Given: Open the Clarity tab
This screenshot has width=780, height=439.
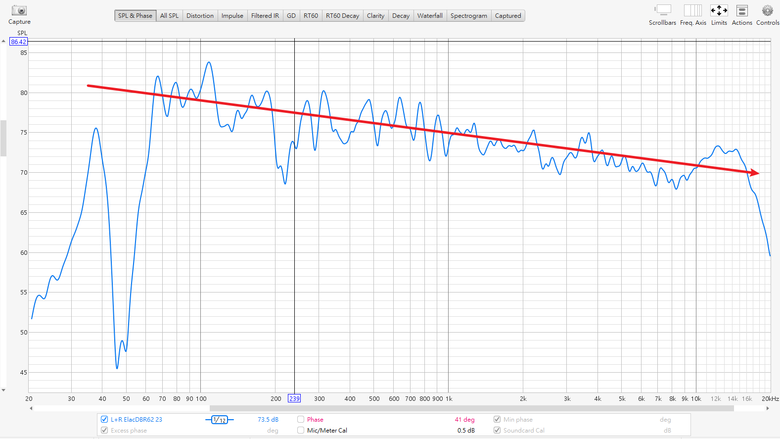Looking at the screenshot, I should pos(376,16).
